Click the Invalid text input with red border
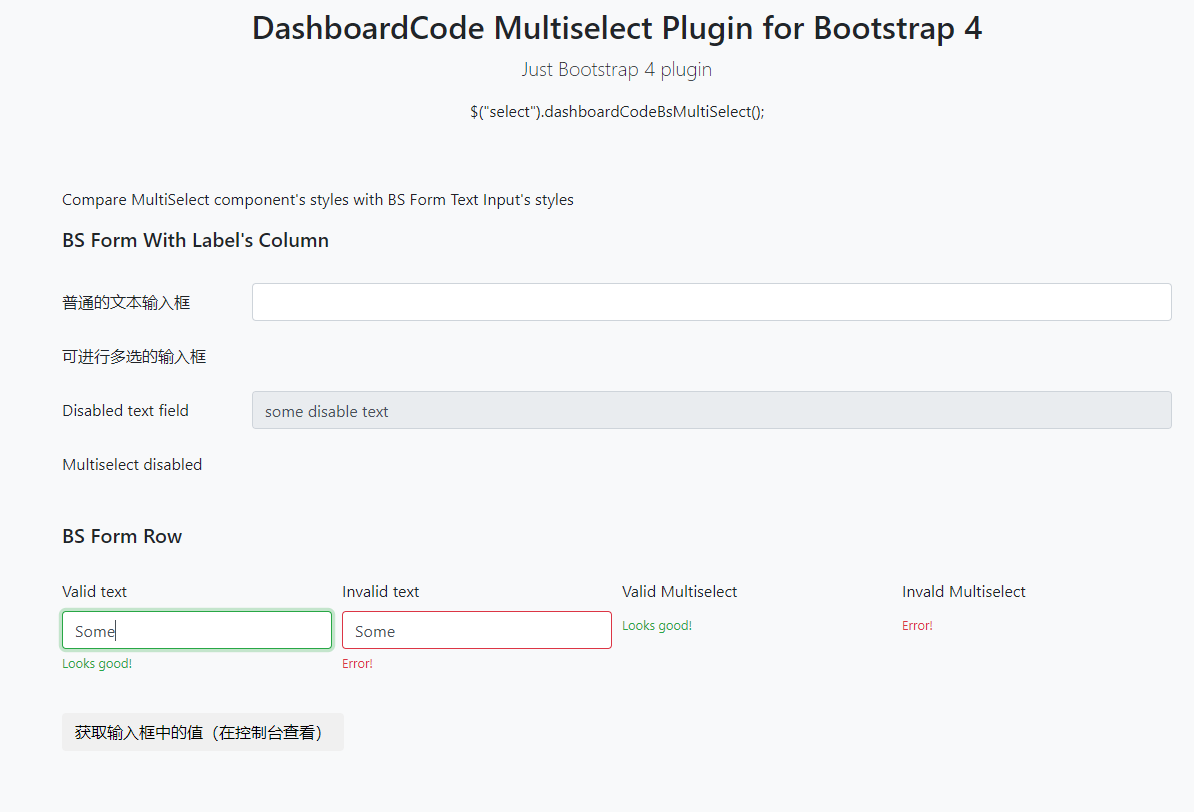Screen dimensions: 1194x812 [x=477, y=631]
